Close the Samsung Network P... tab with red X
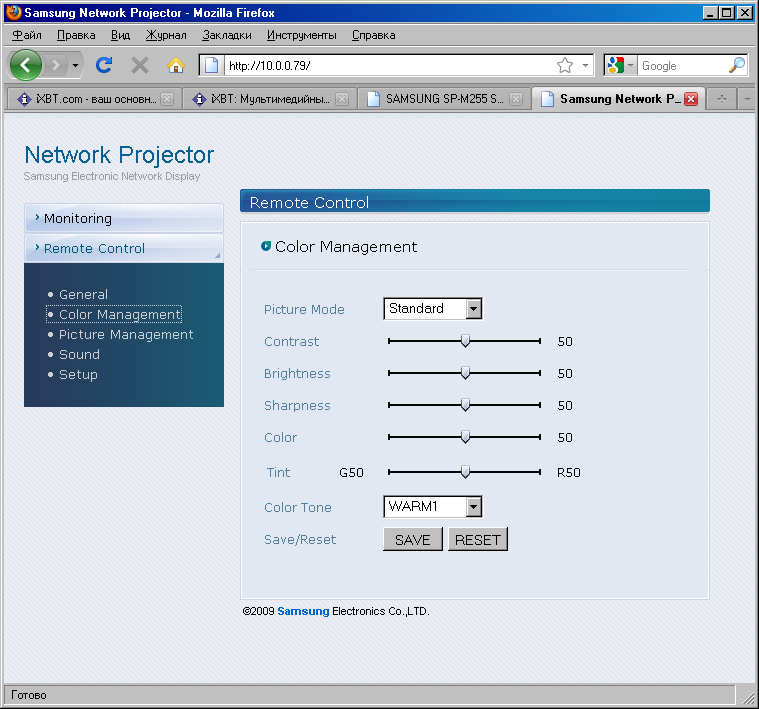 click(691, 99)
